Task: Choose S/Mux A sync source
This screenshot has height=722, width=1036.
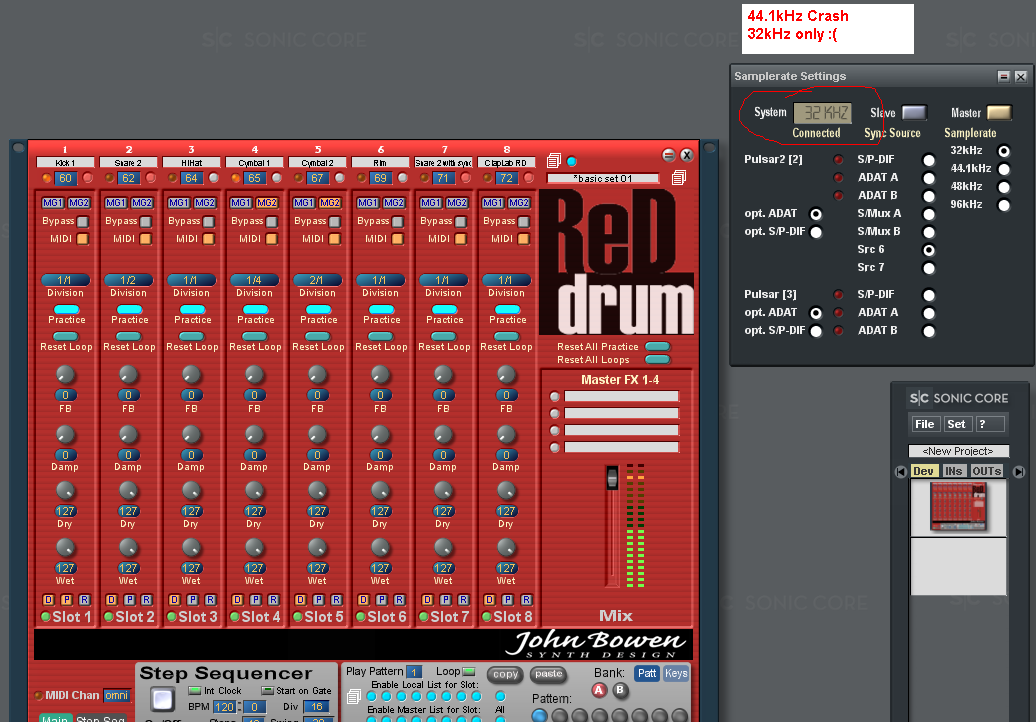Action: (929, 214)
